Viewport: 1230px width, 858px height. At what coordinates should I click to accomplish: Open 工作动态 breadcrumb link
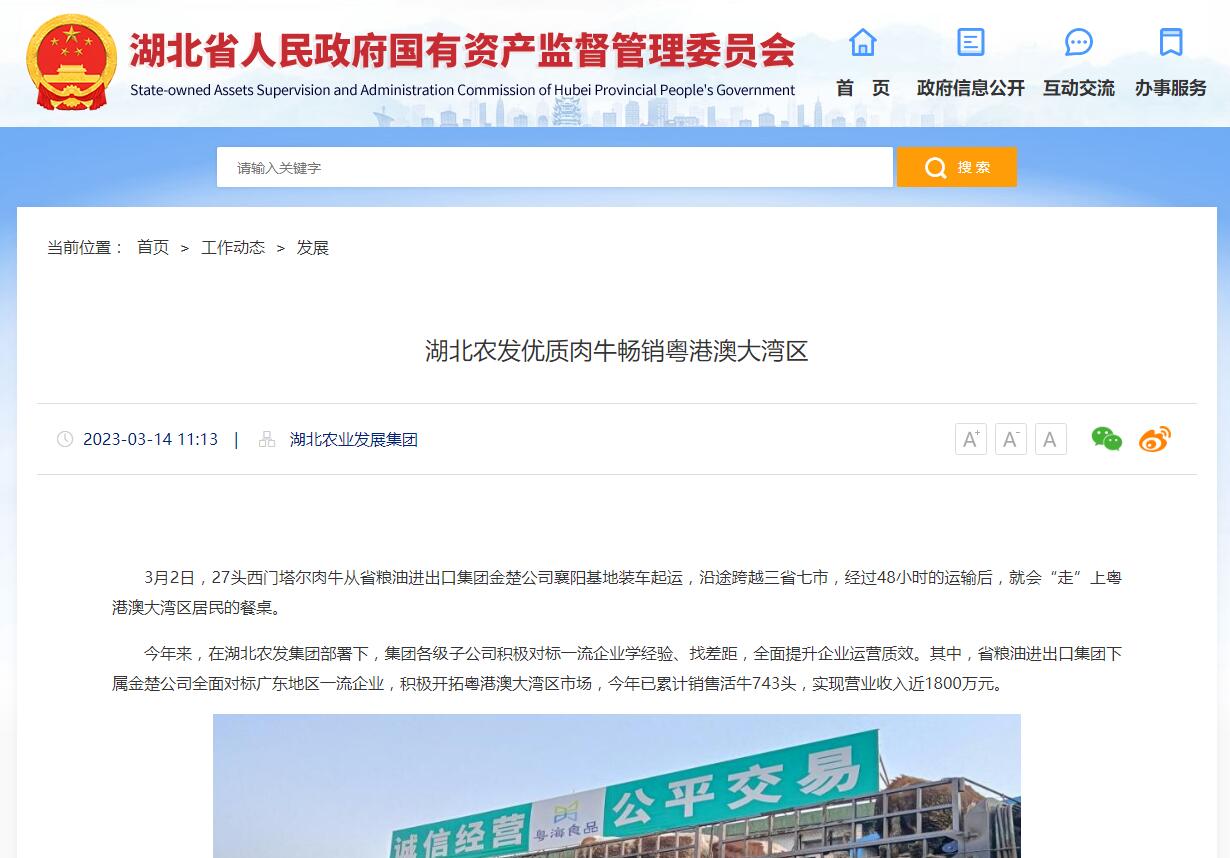pos(233,247)
